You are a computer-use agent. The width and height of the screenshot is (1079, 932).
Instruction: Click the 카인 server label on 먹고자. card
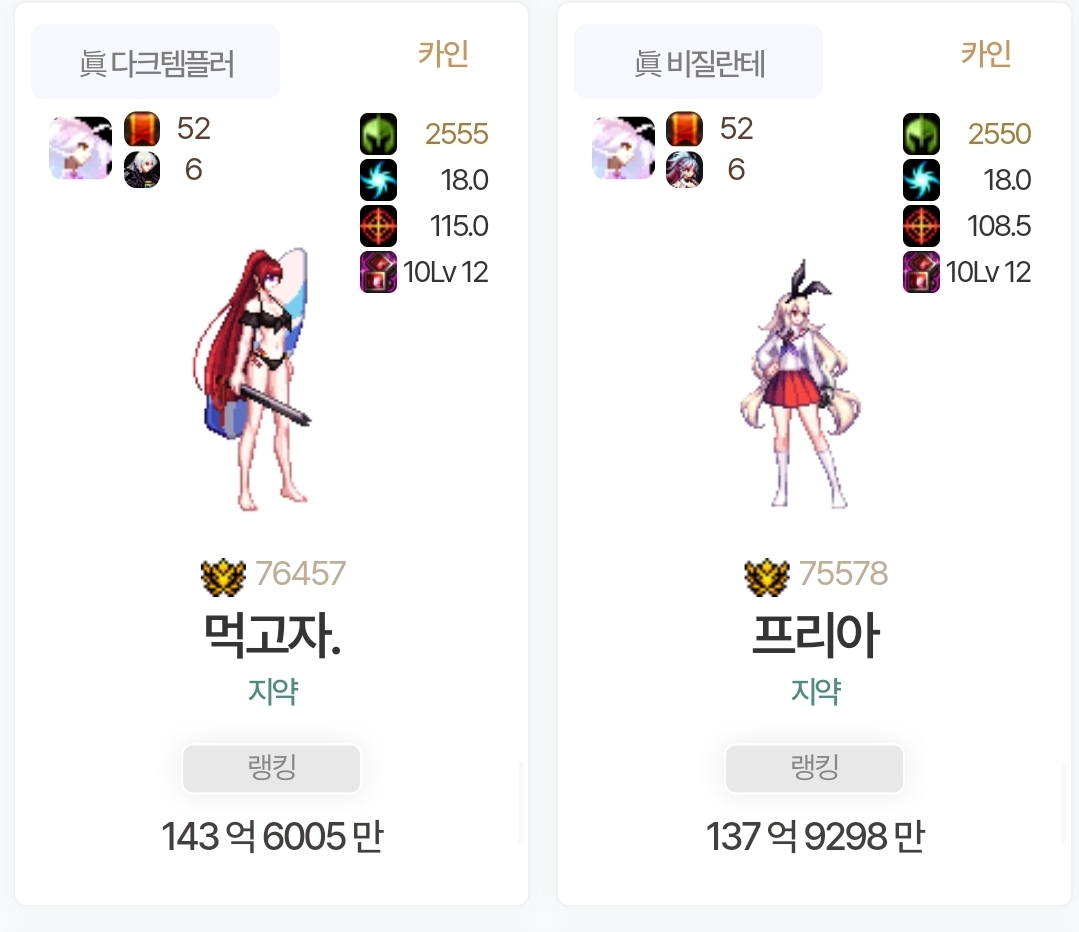click(443, 54)
